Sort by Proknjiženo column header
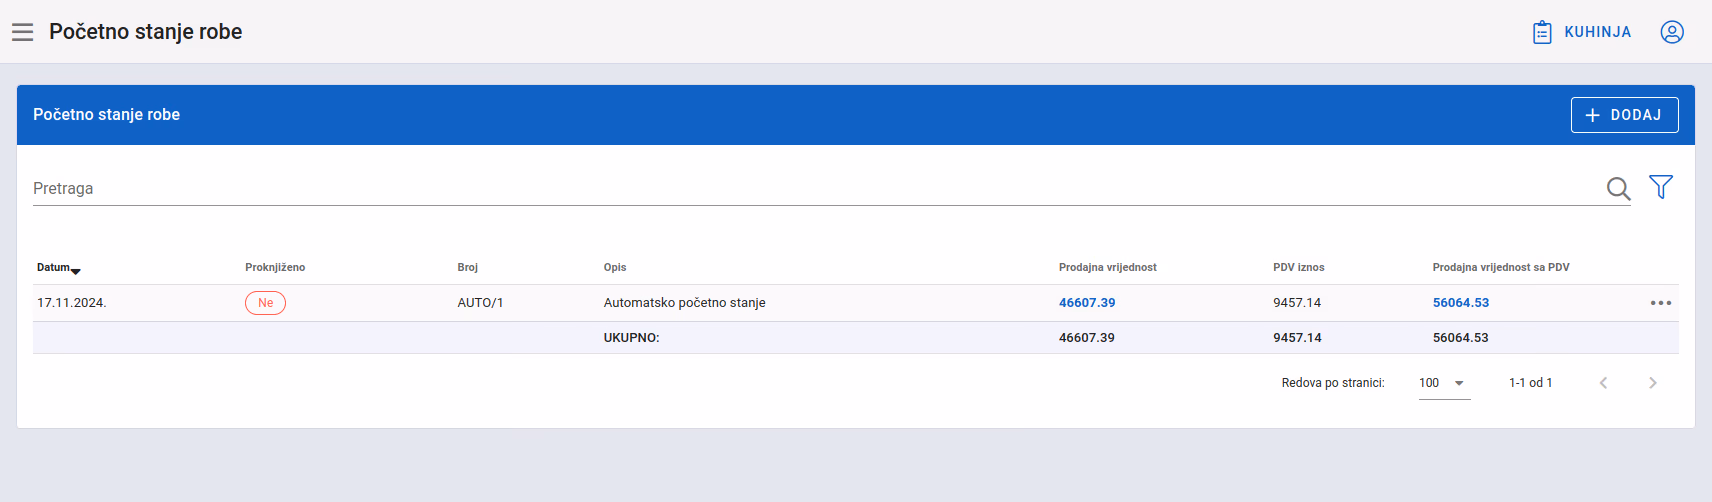The height and width of the screenshot is (502, 1712). [x=275, y=267]
